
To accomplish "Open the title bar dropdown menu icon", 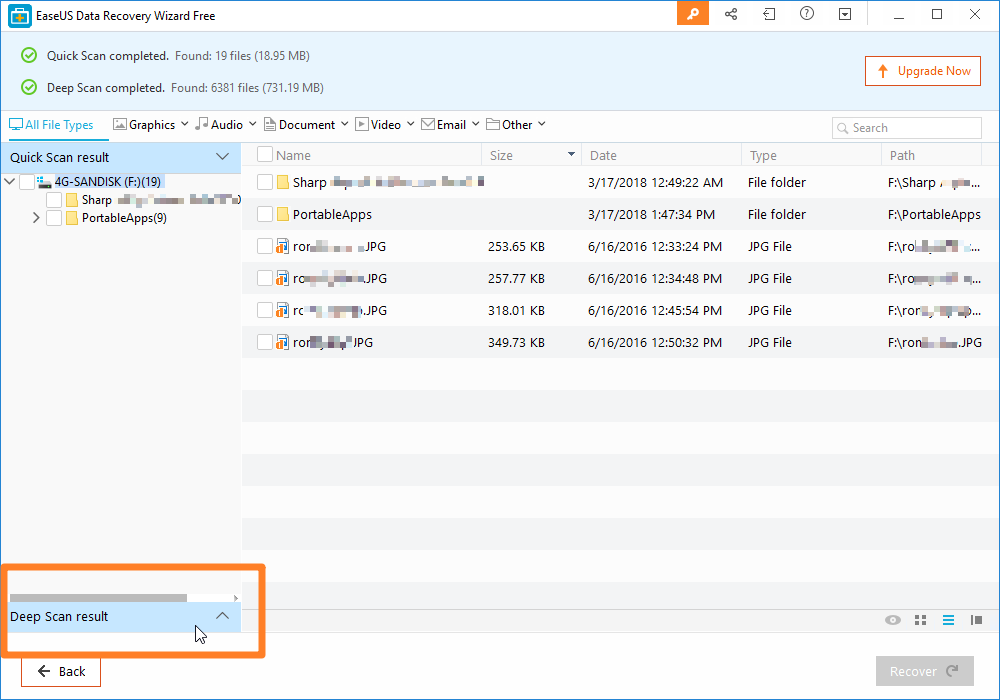I will point(845,14).
